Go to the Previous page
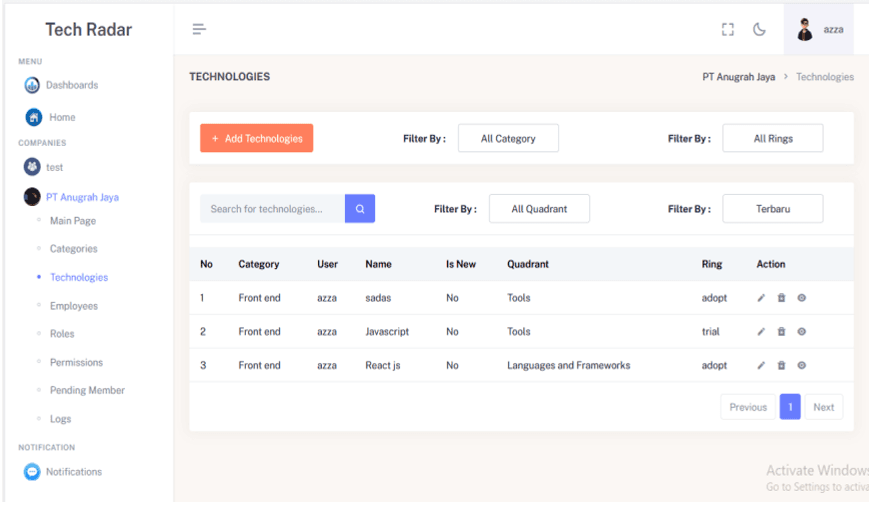This screenshot has height=517, width=869. point(748,407)
